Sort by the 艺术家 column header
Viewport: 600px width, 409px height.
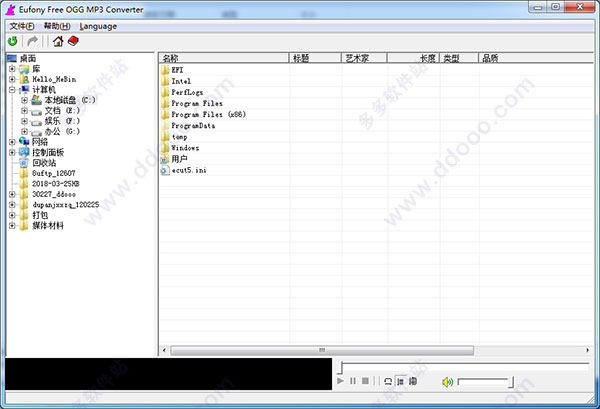click(364, 58)
